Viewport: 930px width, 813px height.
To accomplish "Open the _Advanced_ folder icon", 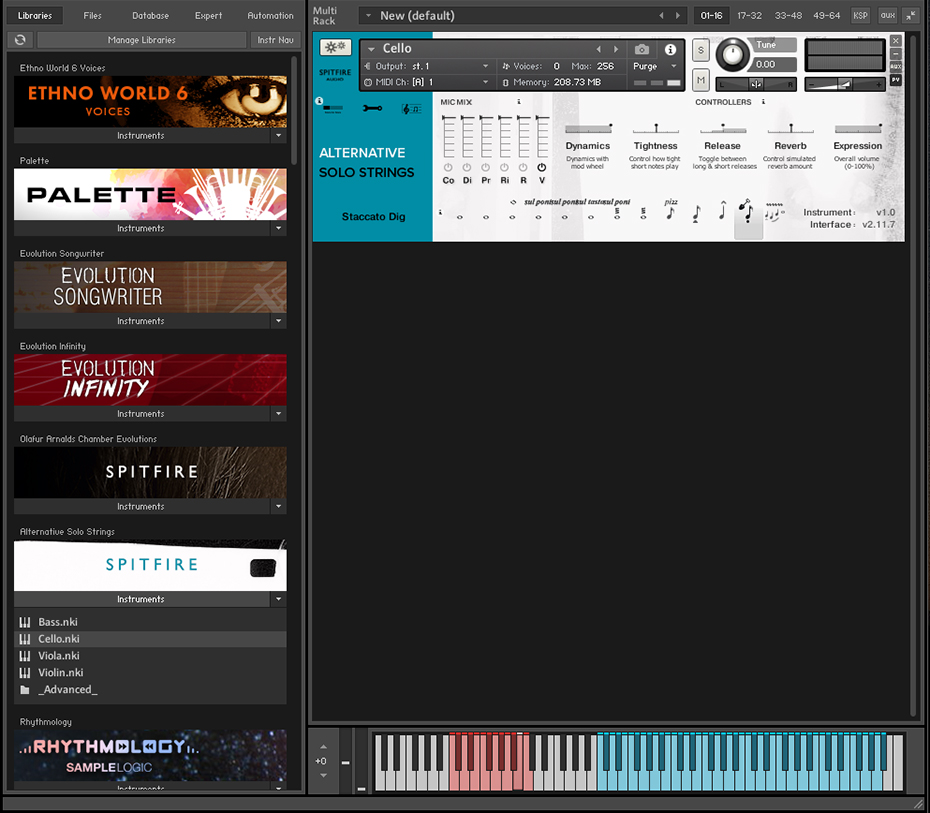I will click(25, 690).
